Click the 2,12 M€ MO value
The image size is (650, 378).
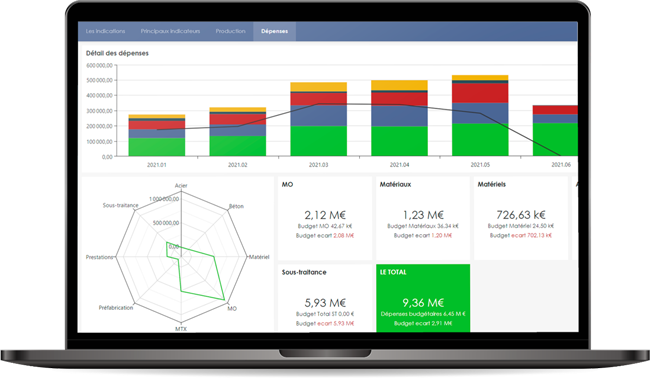point(325,215)
